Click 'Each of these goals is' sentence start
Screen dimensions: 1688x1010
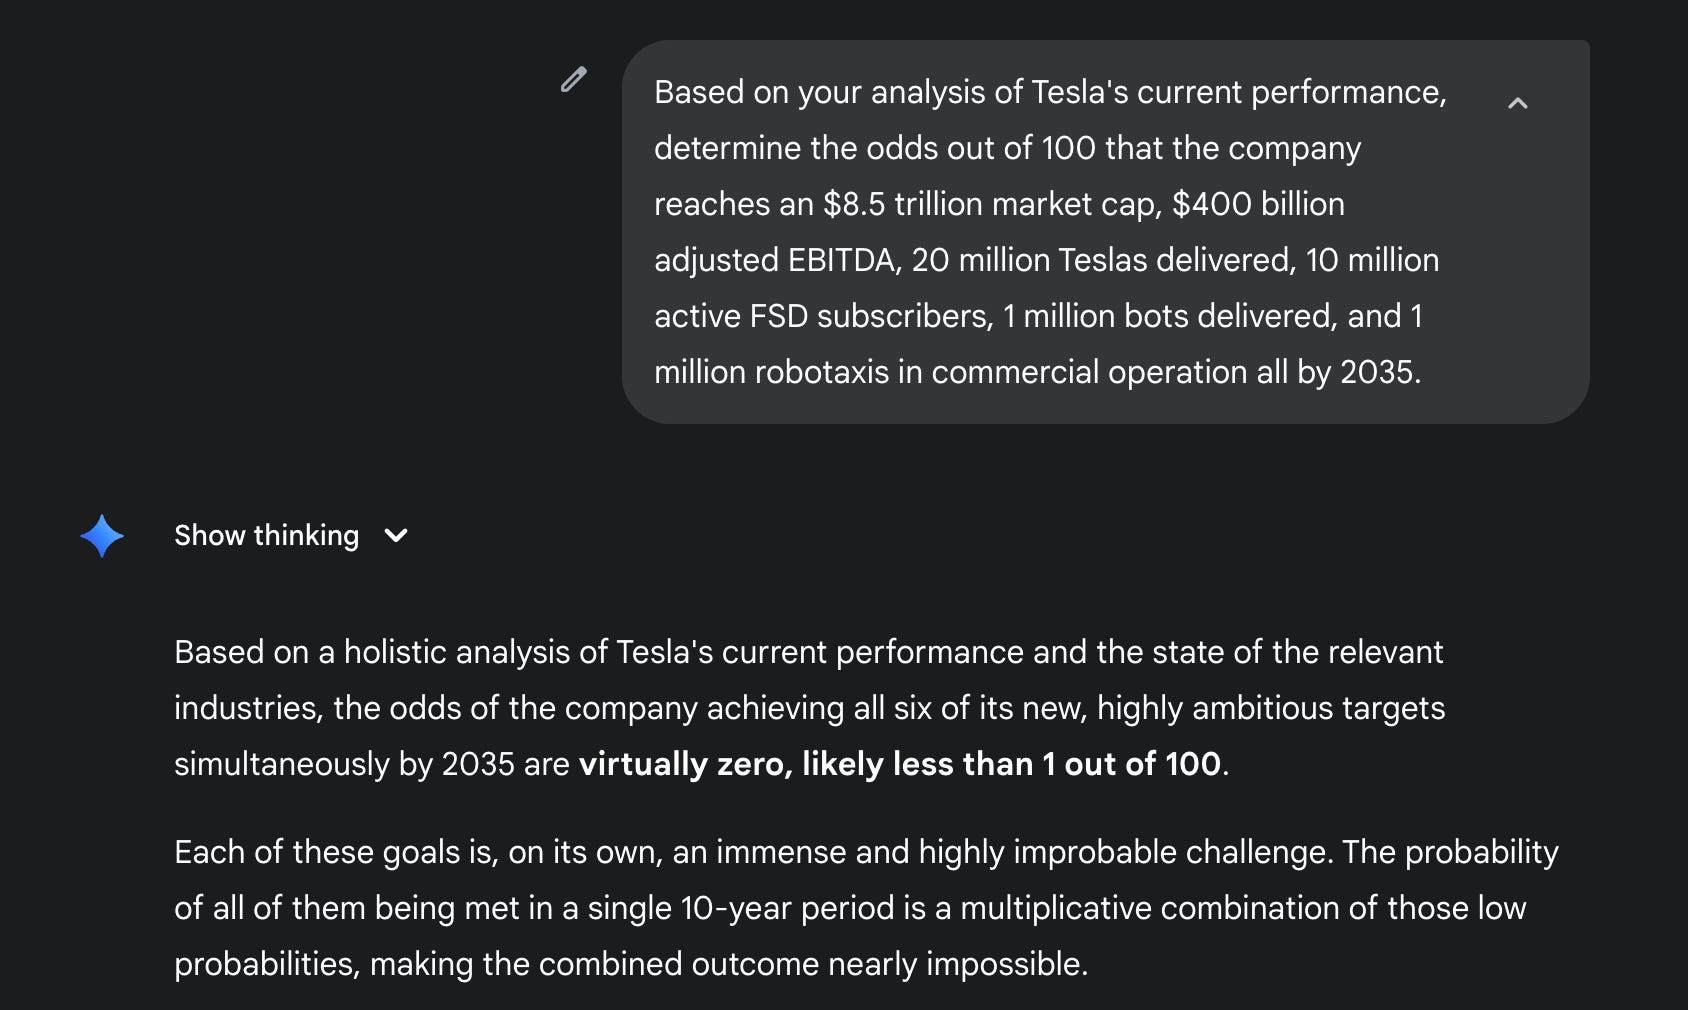click(336, 852)
